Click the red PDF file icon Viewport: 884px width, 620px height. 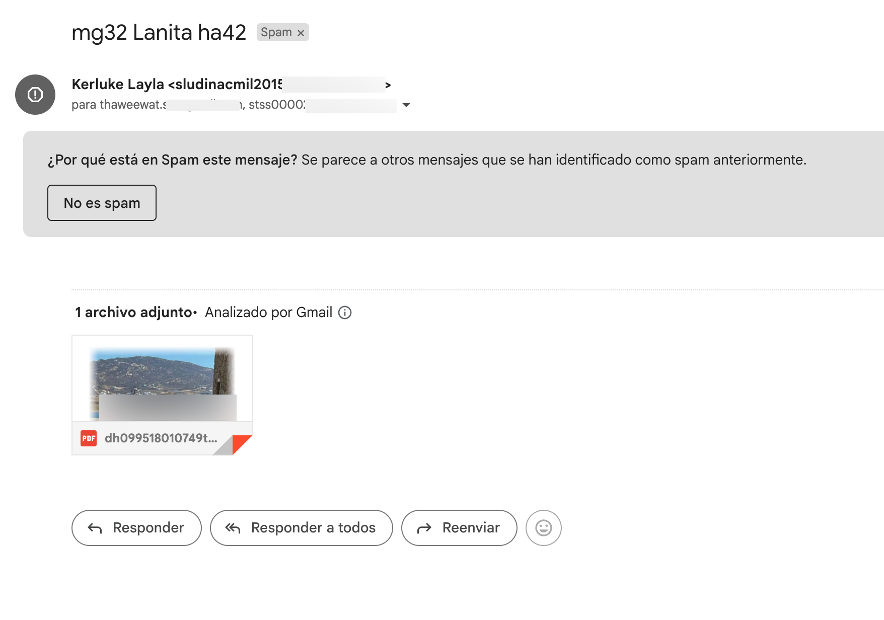coord(89,438)
